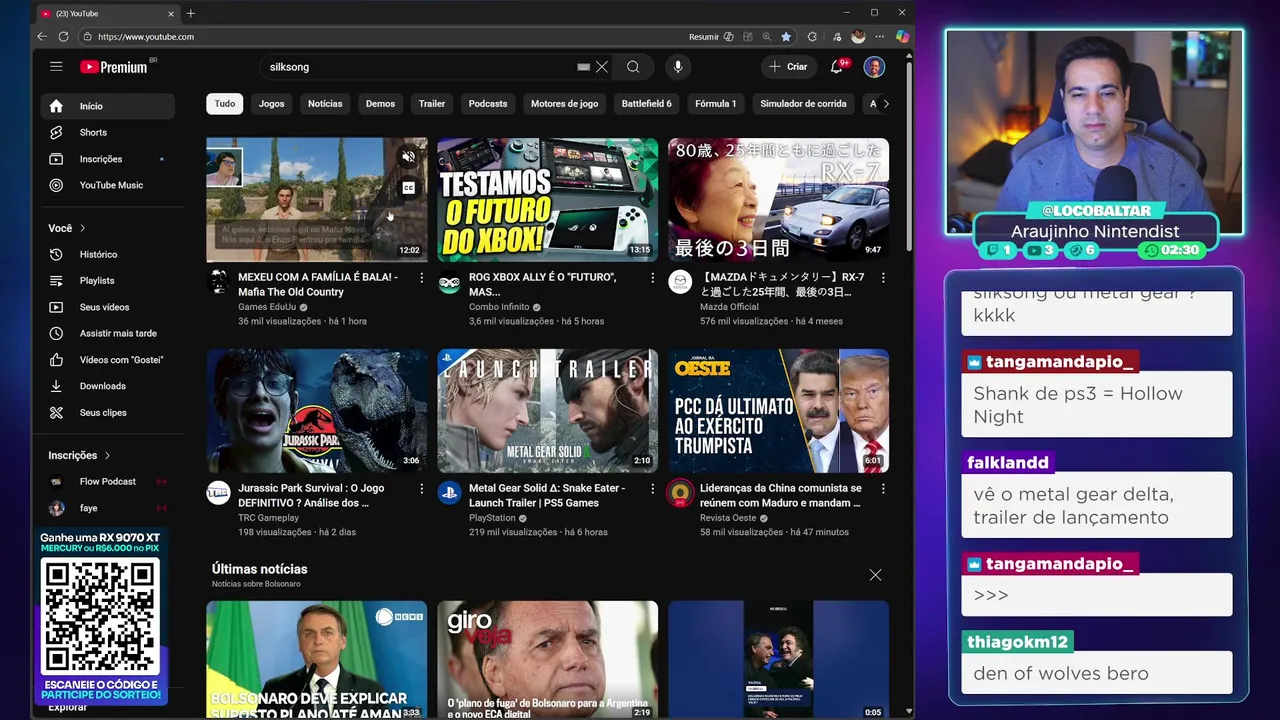
Task: Open a new browser tab
Action: click(191, 13)
